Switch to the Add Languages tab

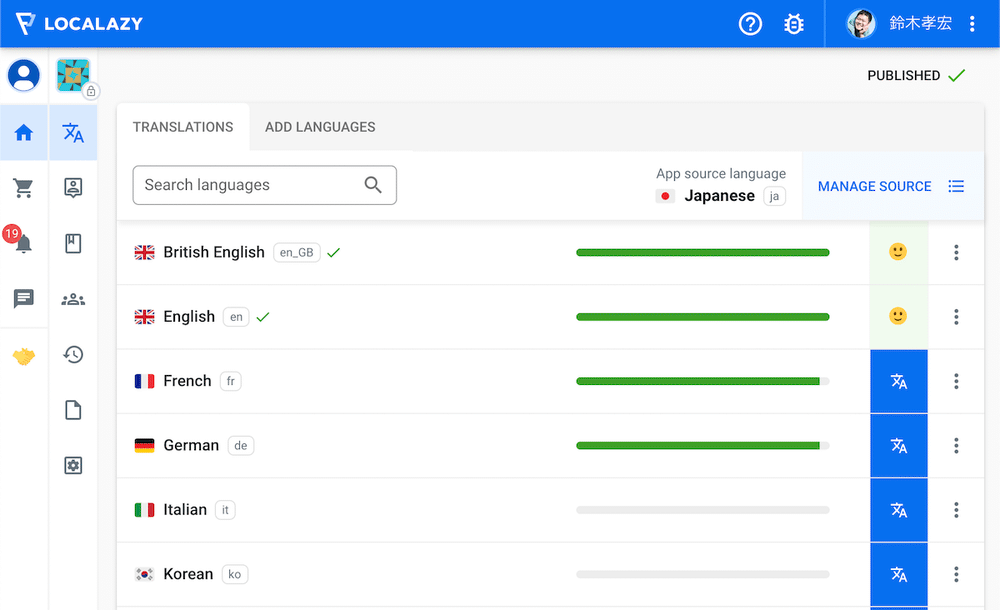[x=320, y=127]
